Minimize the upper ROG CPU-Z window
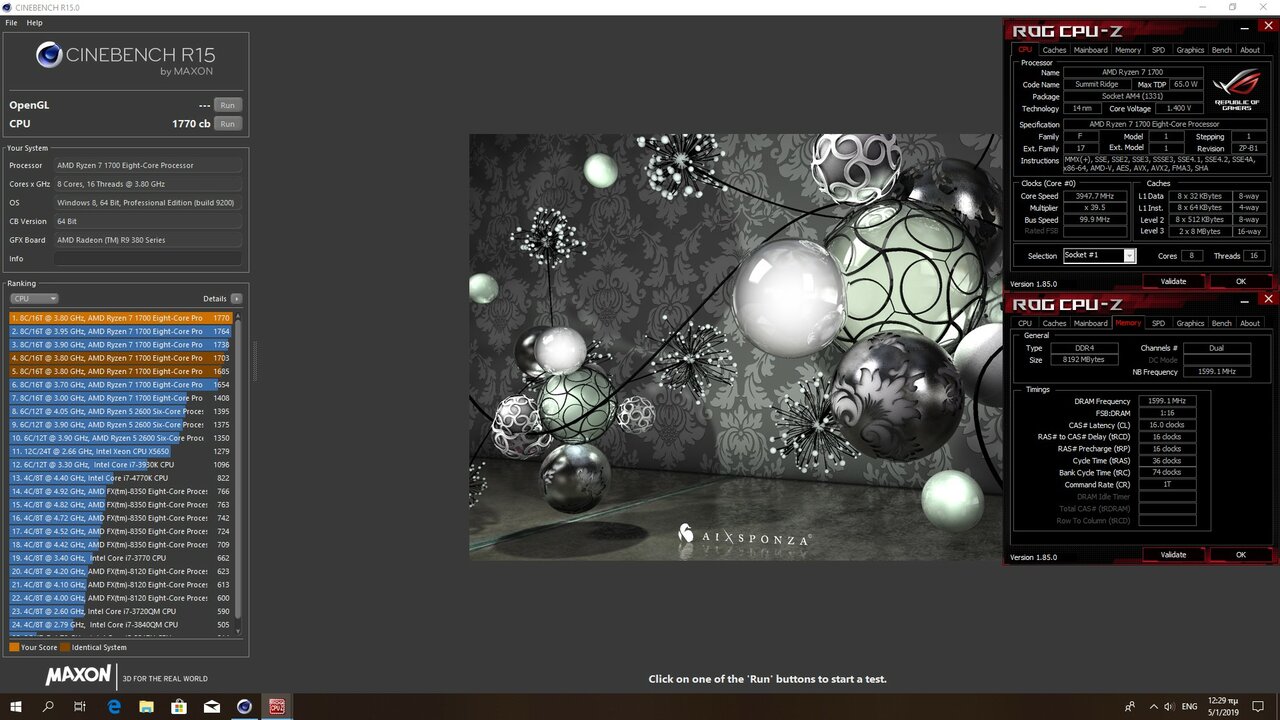 pos(1247,29)
